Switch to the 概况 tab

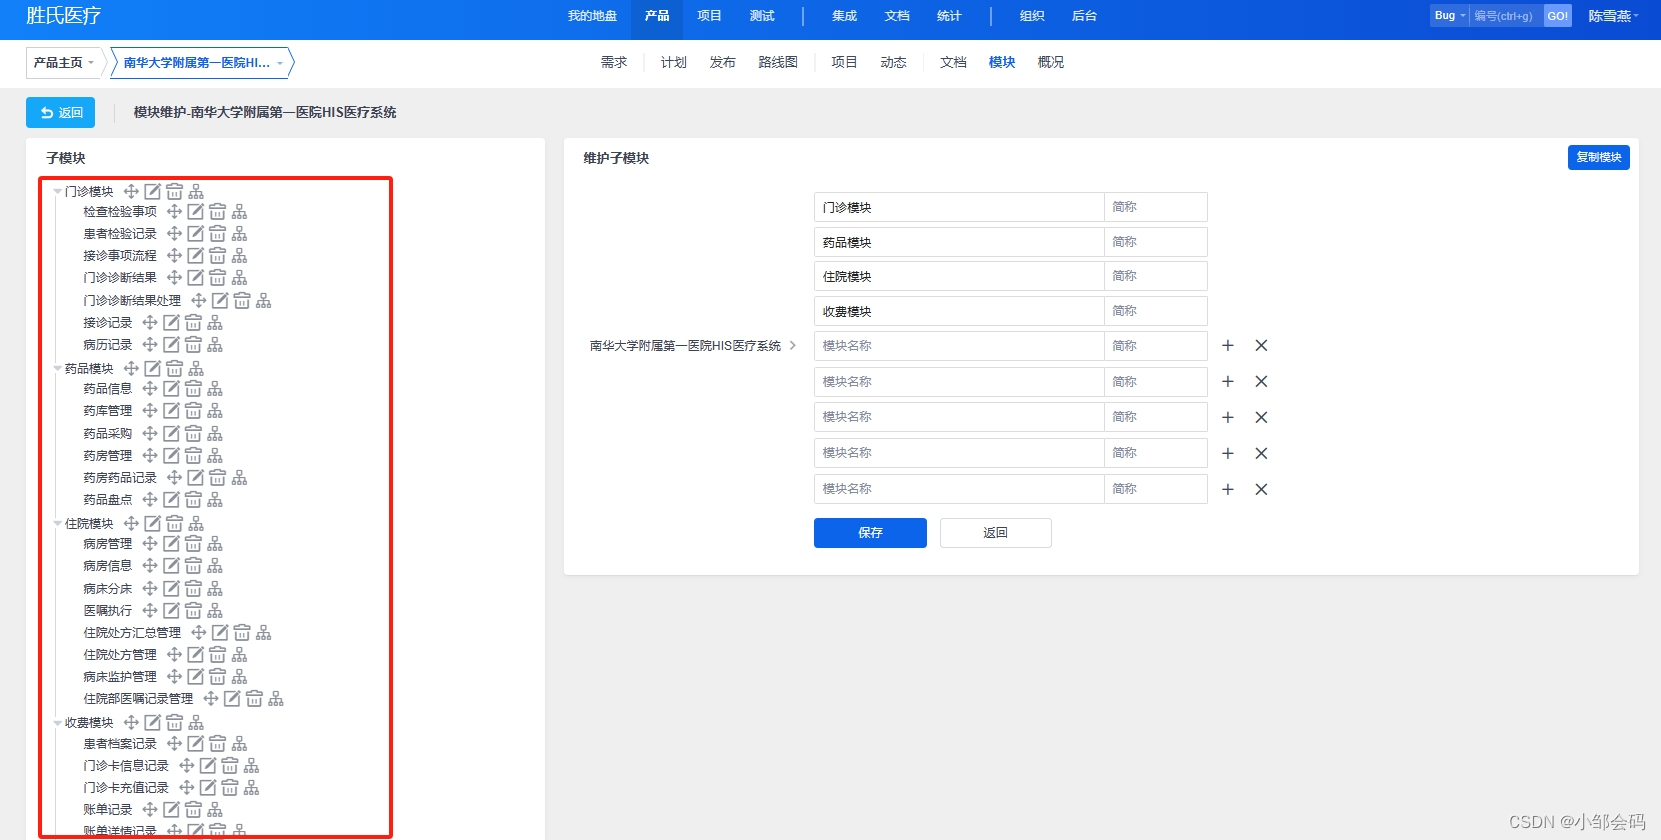click(x=1051, y=62)
